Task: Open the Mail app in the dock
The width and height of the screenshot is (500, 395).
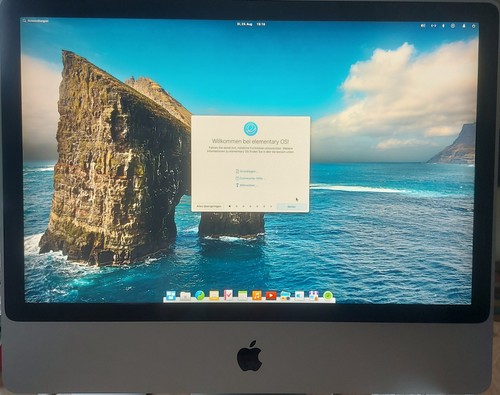Action: pyautogui.click(x=214, y=295)
